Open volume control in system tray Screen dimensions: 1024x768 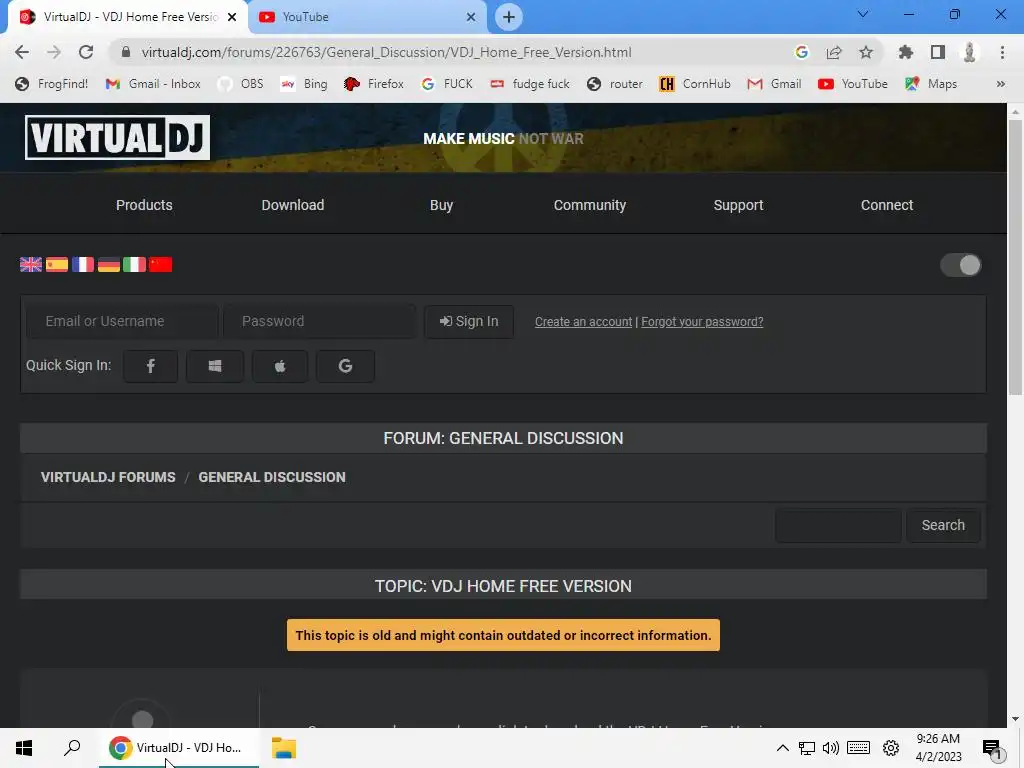tap(831, 748)
